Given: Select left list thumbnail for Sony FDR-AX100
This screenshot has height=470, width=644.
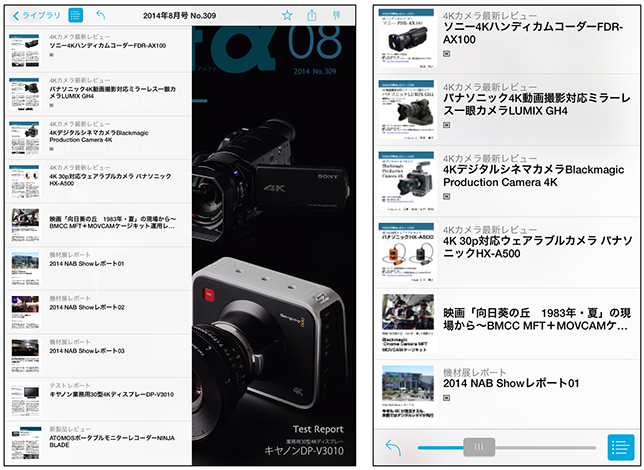Looking at the screenshot, I should pyautogui.click(x=25, y=51).
